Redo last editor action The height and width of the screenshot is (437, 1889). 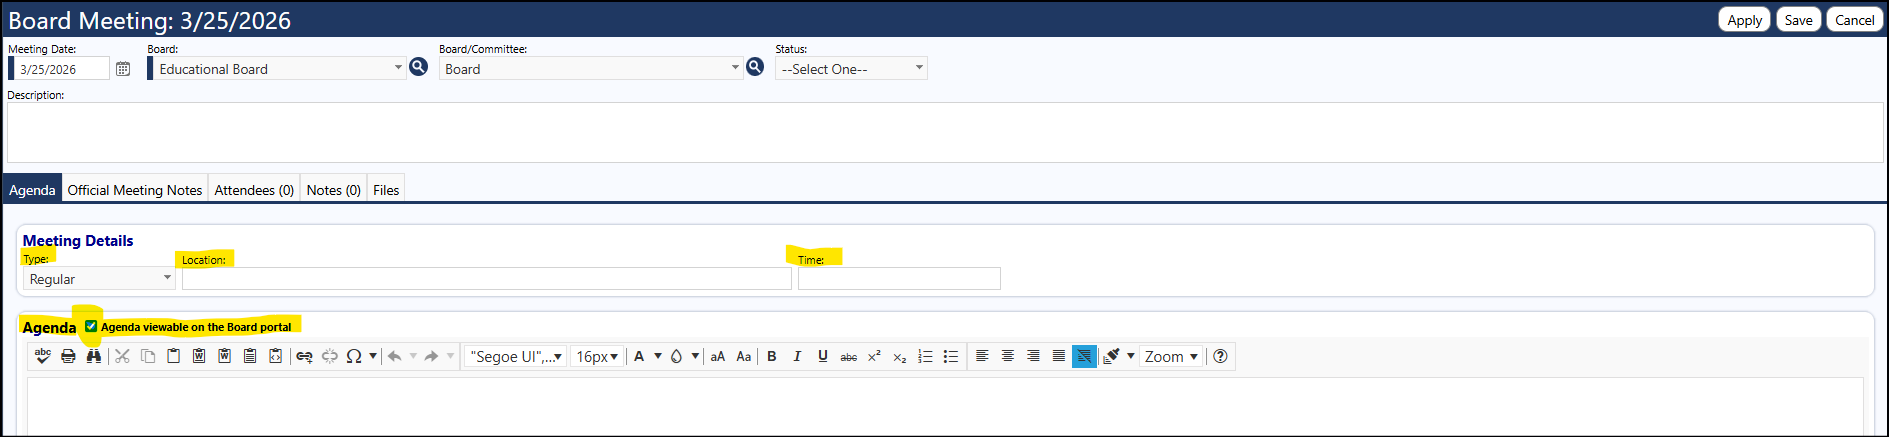432,356
